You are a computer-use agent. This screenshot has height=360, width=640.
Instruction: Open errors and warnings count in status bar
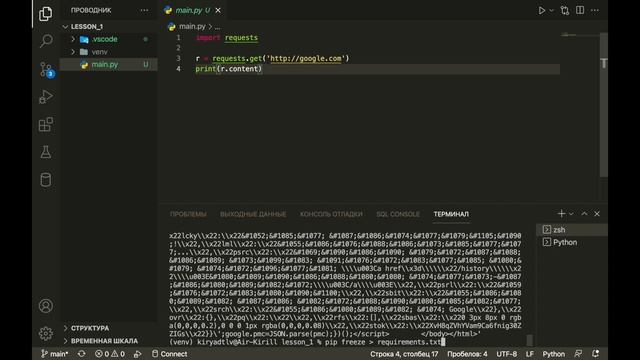[x=109, y=354]
